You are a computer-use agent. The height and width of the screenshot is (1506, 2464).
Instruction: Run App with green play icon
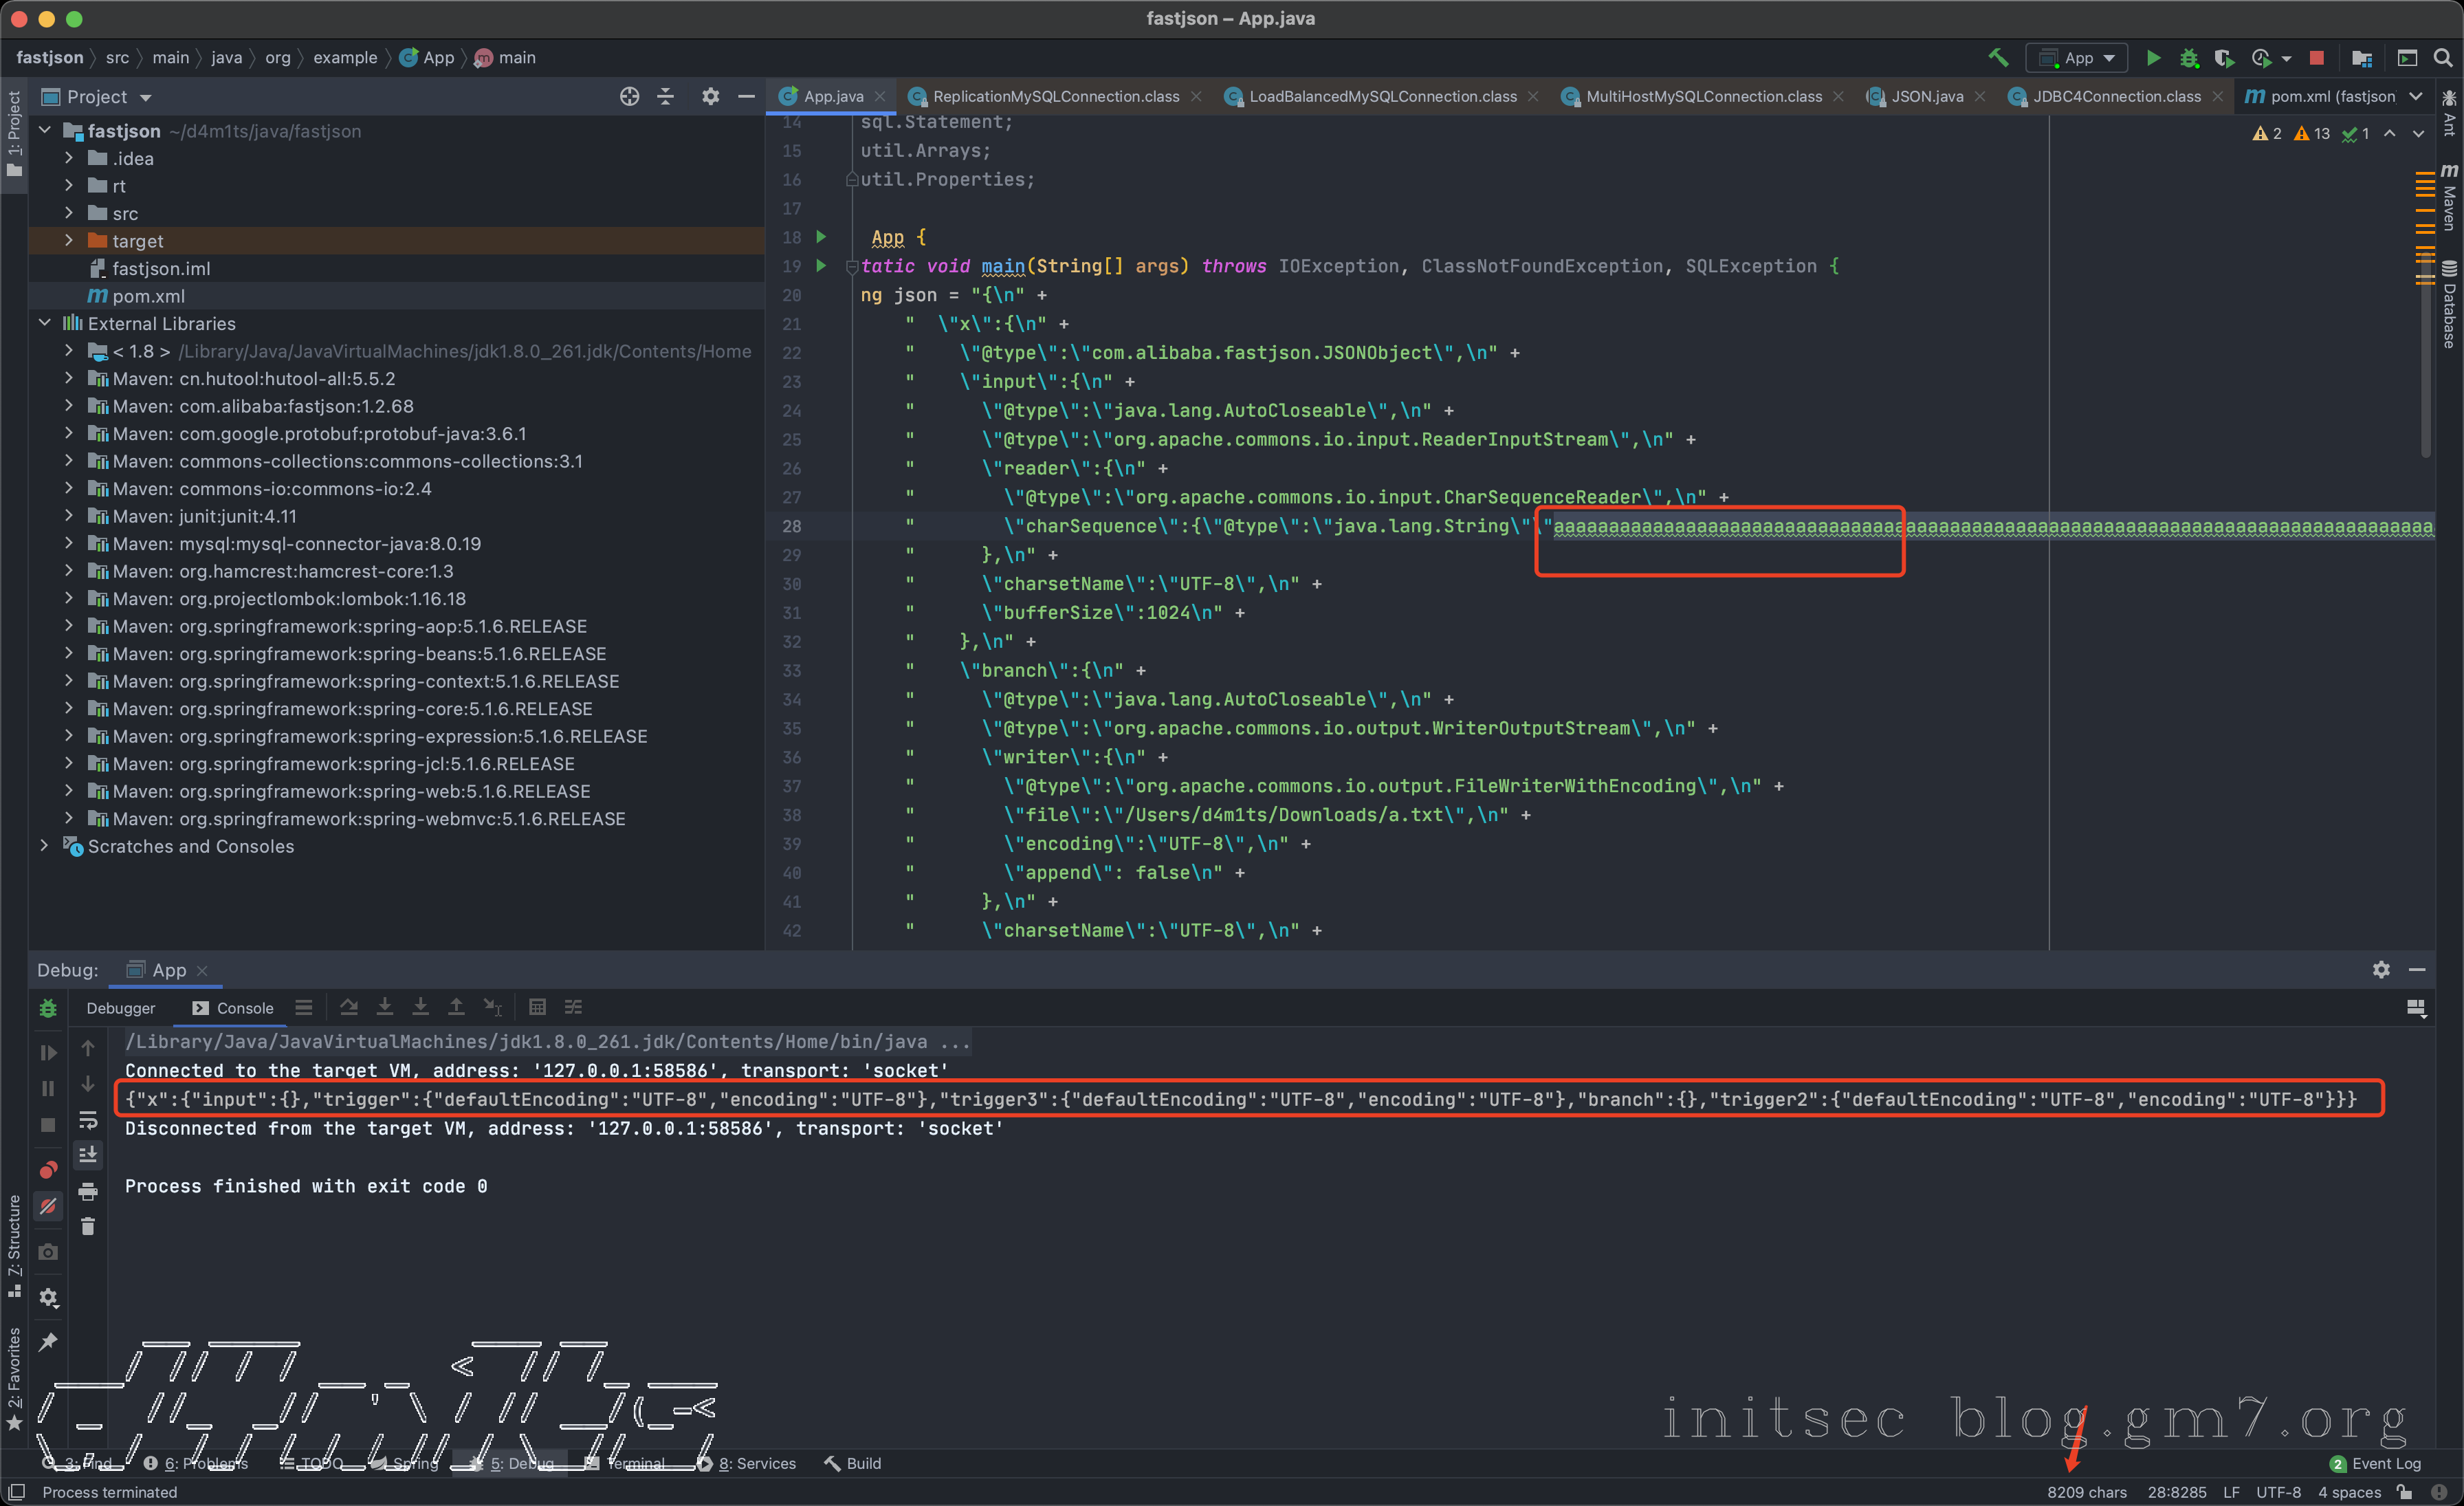(x=2153, y=57)
